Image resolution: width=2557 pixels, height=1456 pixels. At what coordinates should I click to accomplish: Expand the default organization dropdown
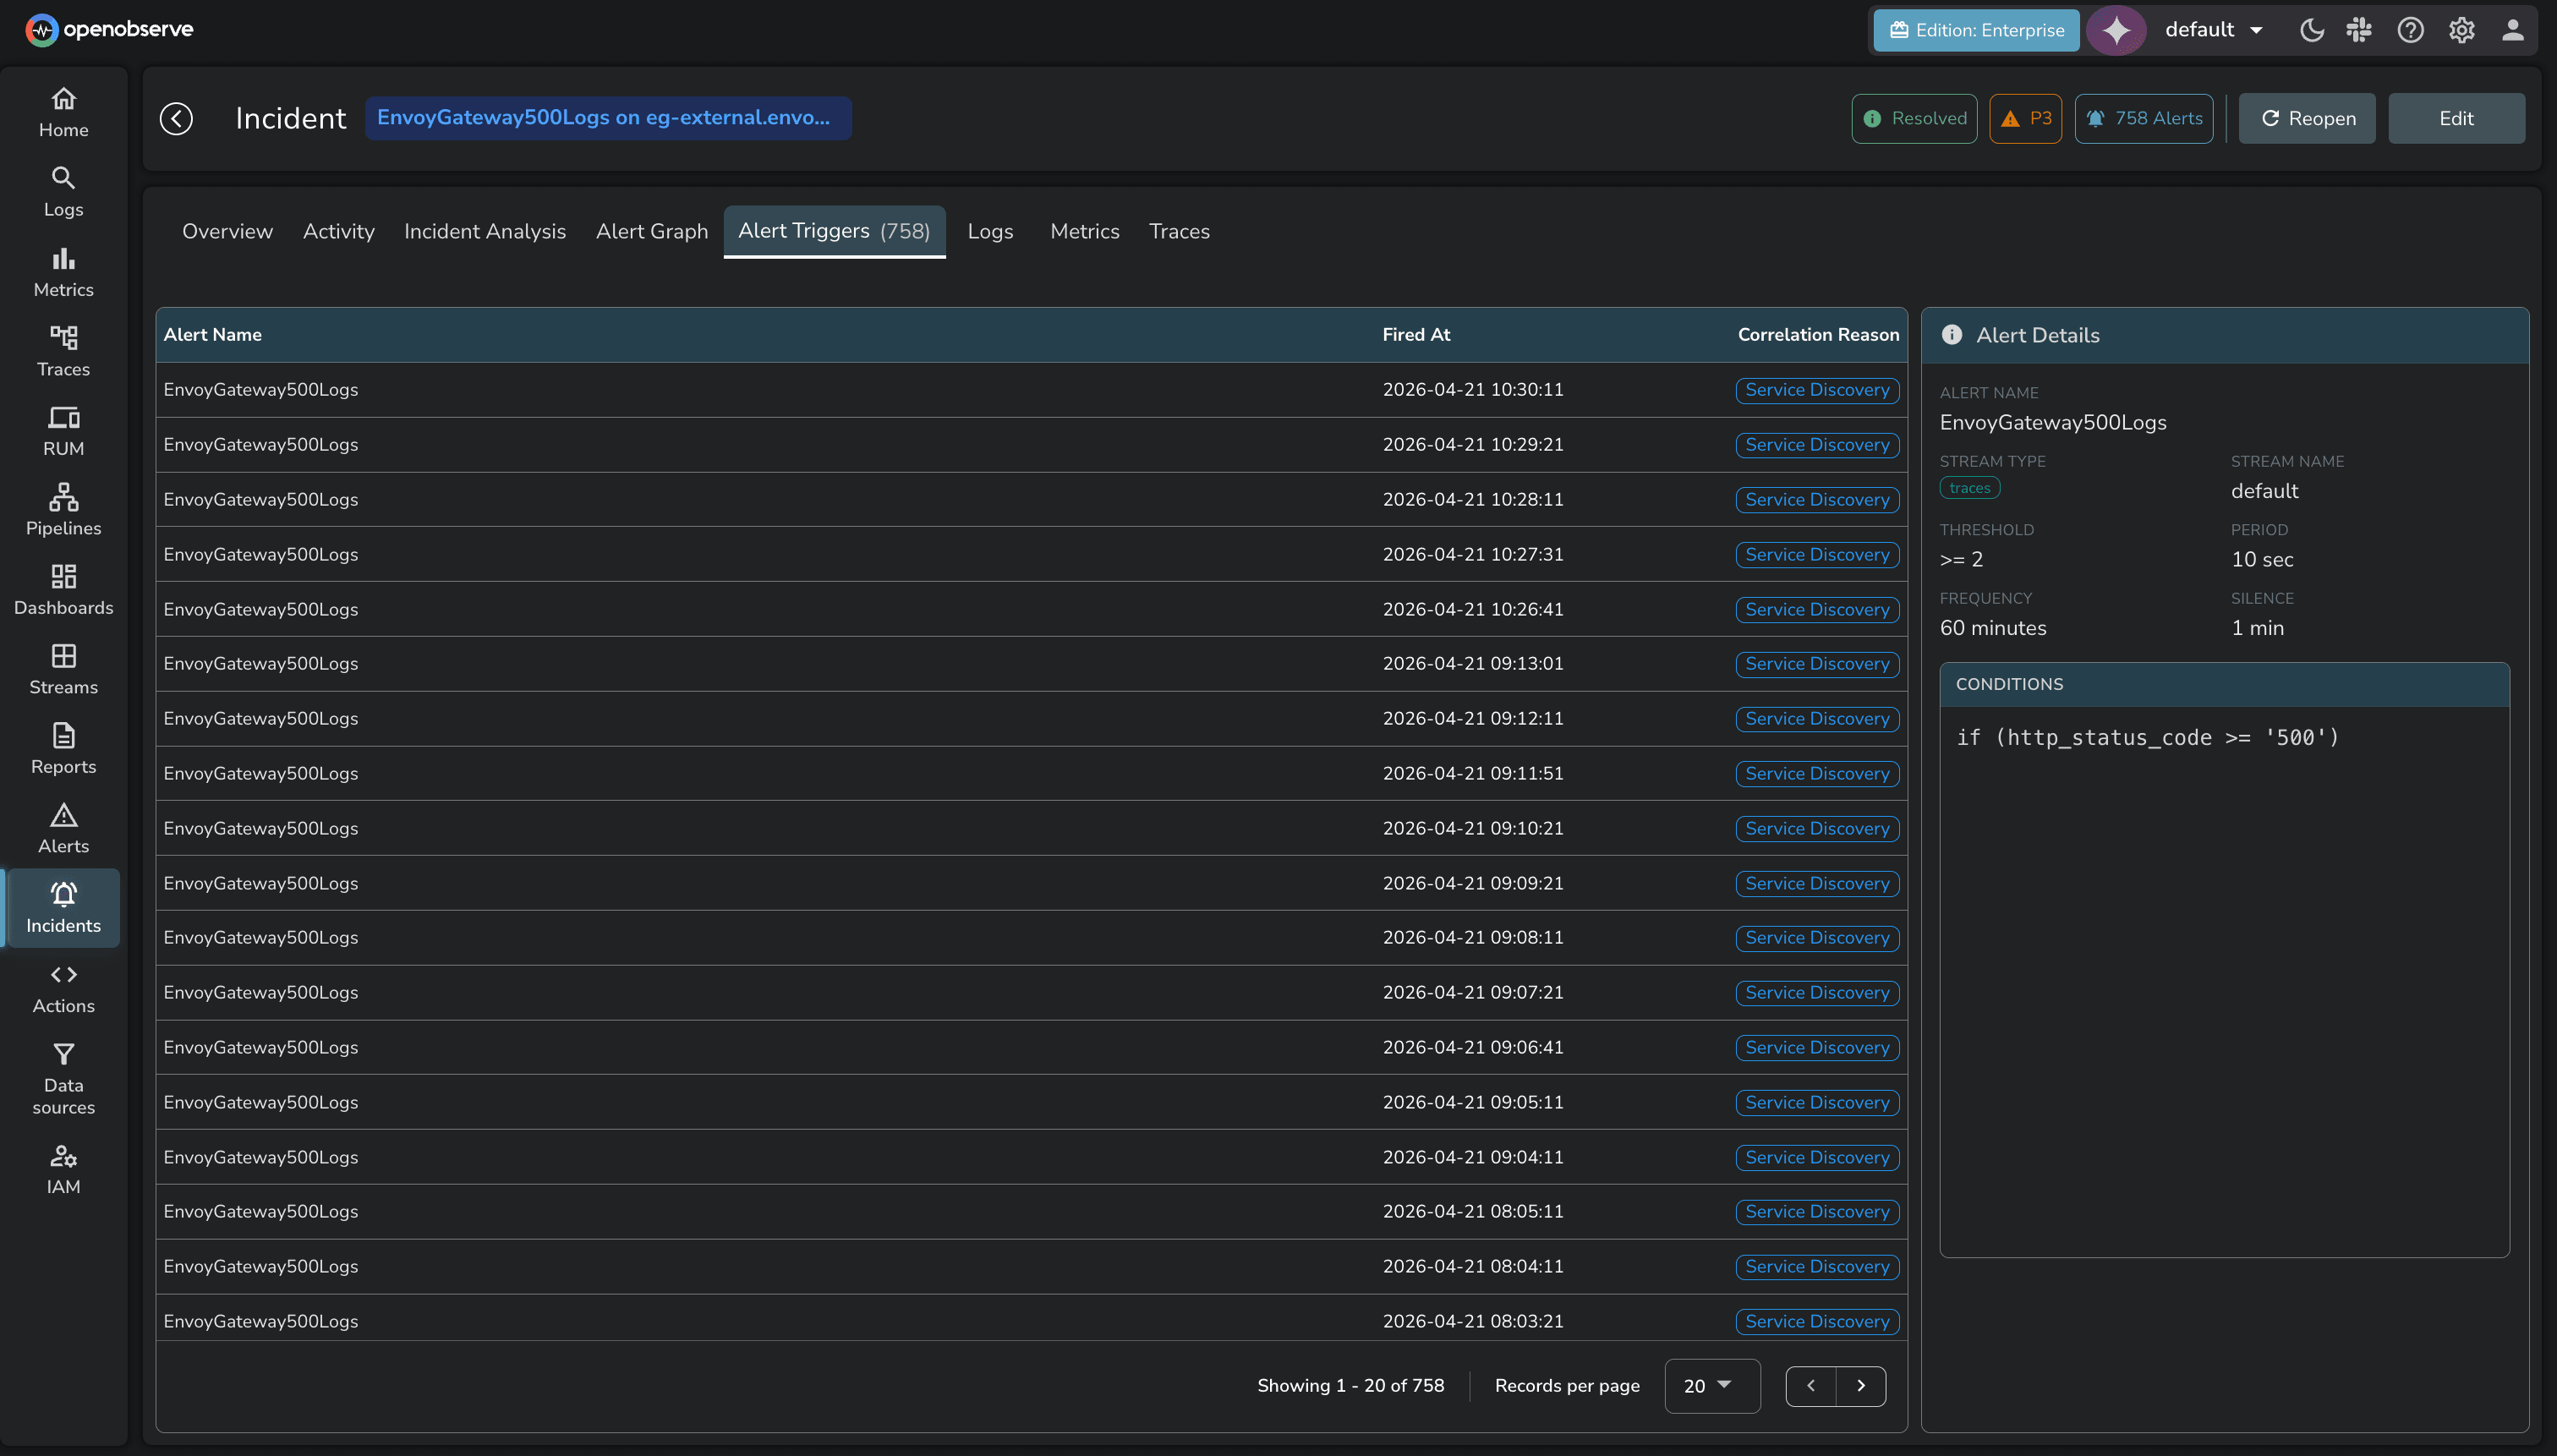point(2213,30)
